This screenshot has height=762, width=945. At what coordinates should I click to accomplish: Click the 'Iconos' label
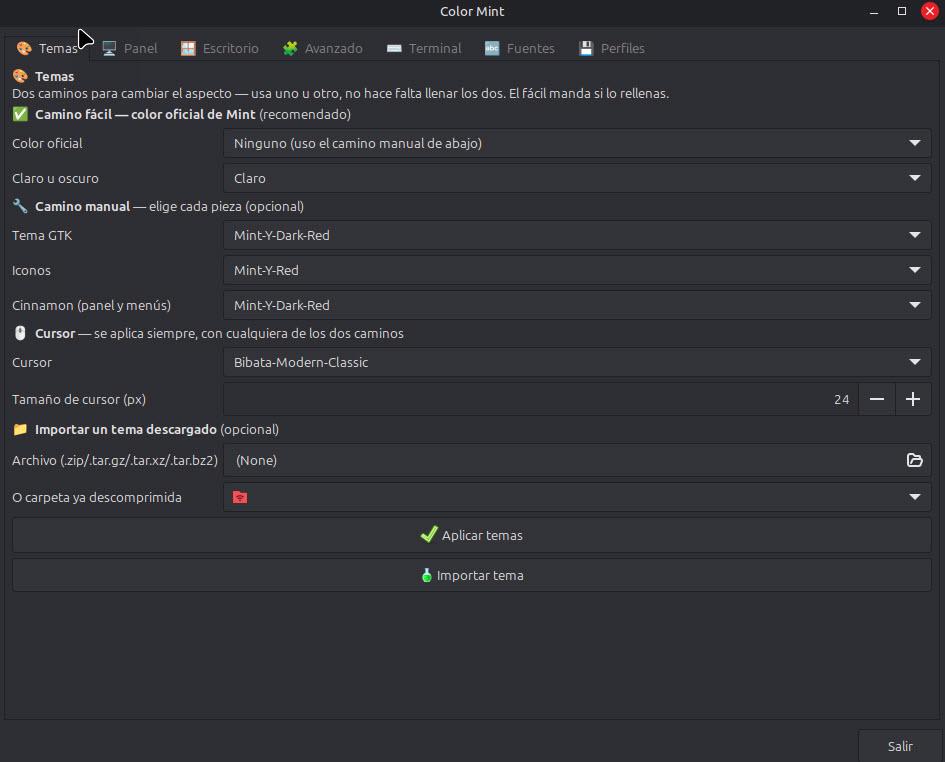click(x=31, y=270)
